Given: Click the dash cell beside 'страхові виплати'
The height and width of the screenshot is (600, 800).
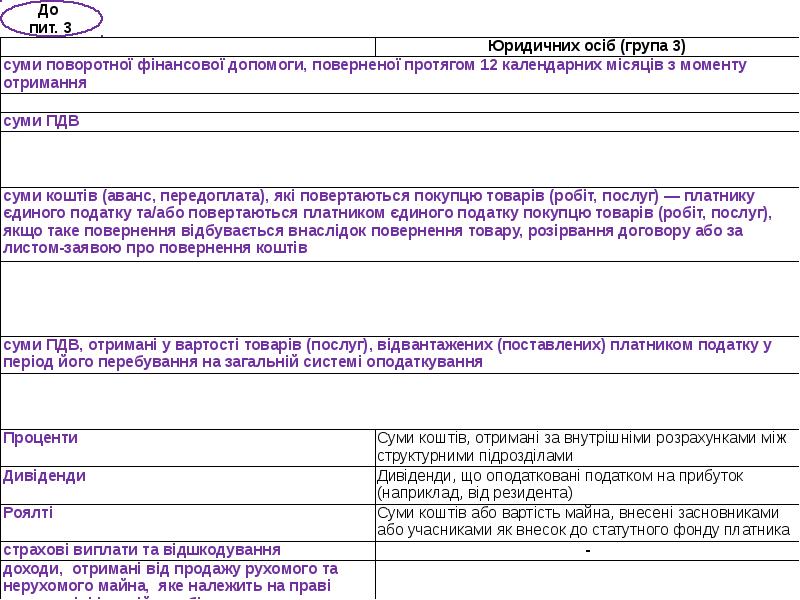Looking at the screenshot, I should tap(587, 550).
